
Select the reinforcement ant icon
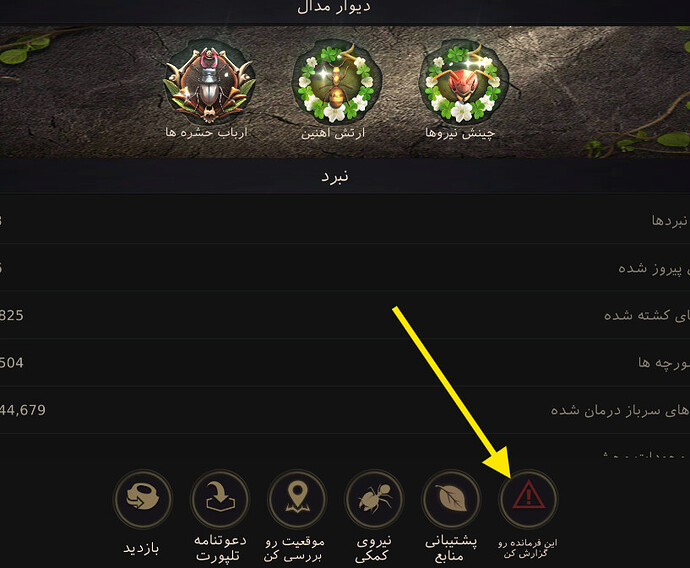click(374, 498)
